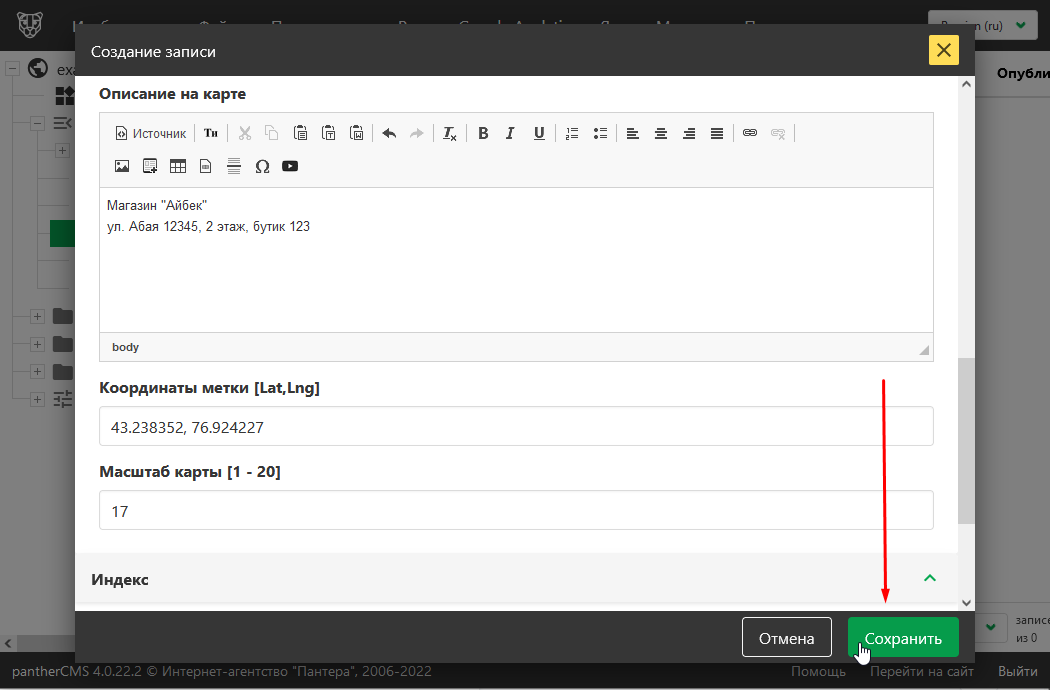This screenshot has width=1050, height=690.
Task: Embed a YouTube video
Action: pos(290,166)
